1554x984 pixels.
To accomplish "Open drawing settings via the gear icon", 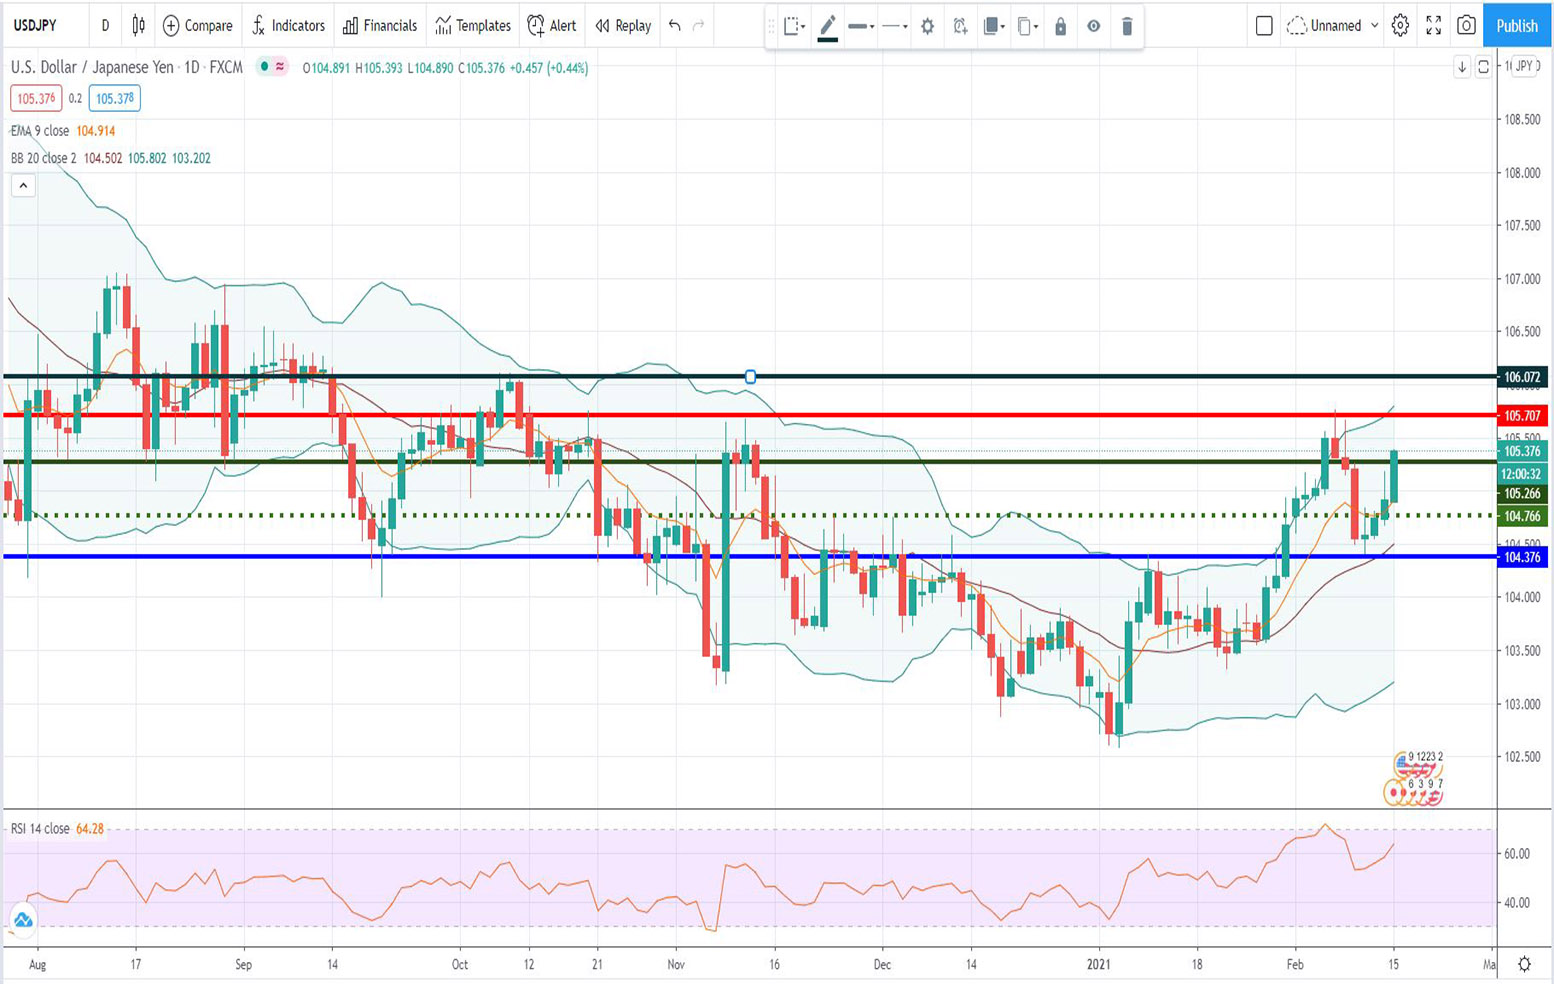I will click(927, 27).
